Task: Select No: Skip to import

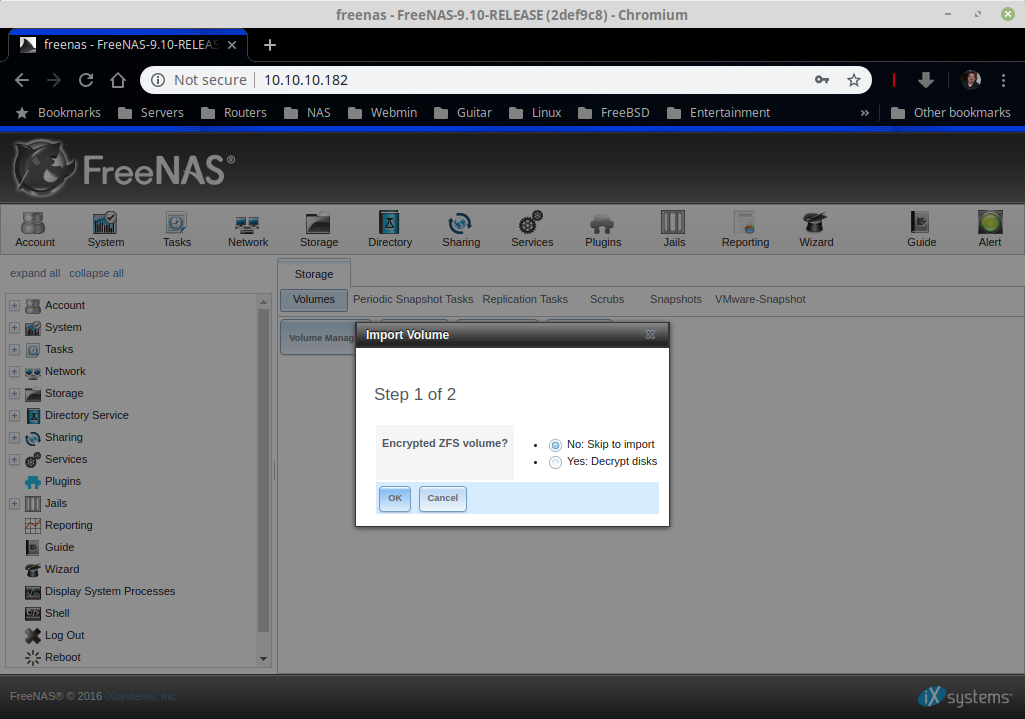Action: [555, 445]
